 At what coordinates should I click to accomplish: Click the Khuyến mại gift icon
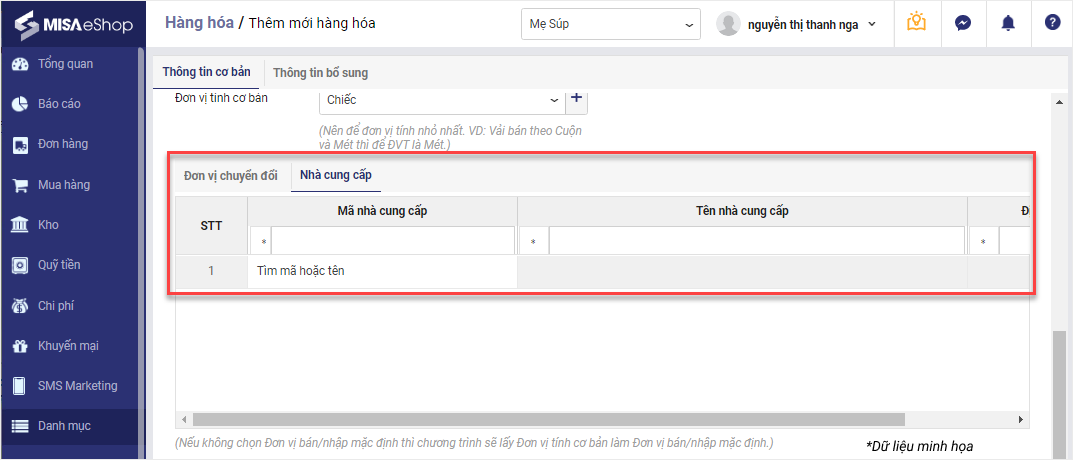point(21,346)
